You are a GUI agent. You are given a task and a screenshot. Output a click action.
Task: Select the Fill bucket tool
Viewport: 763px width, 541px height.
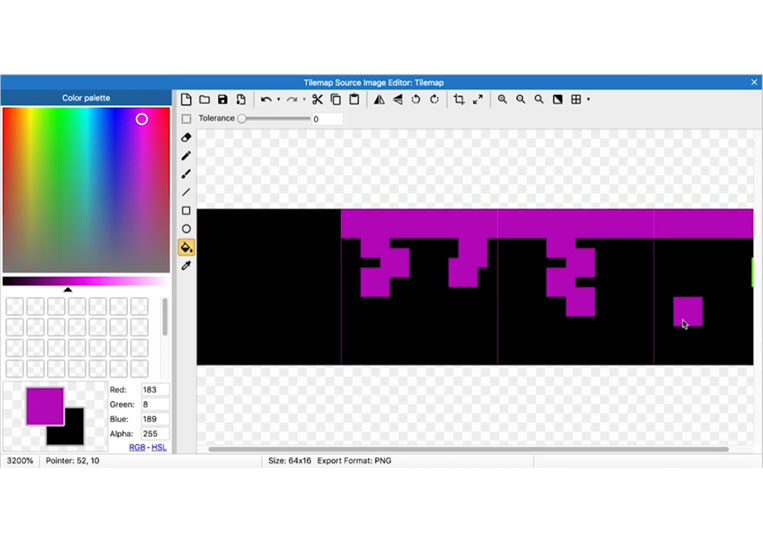(186, 248)
